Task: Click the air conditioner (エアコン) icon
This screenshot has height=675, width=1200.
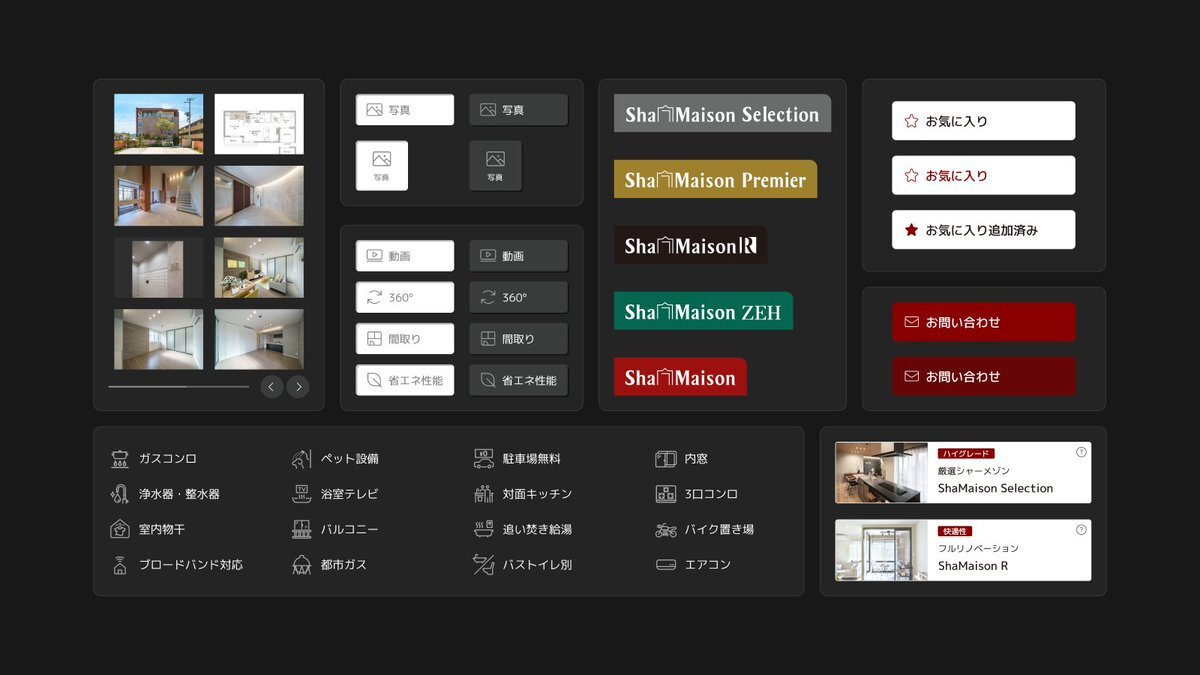Action: tap(666, 564)
